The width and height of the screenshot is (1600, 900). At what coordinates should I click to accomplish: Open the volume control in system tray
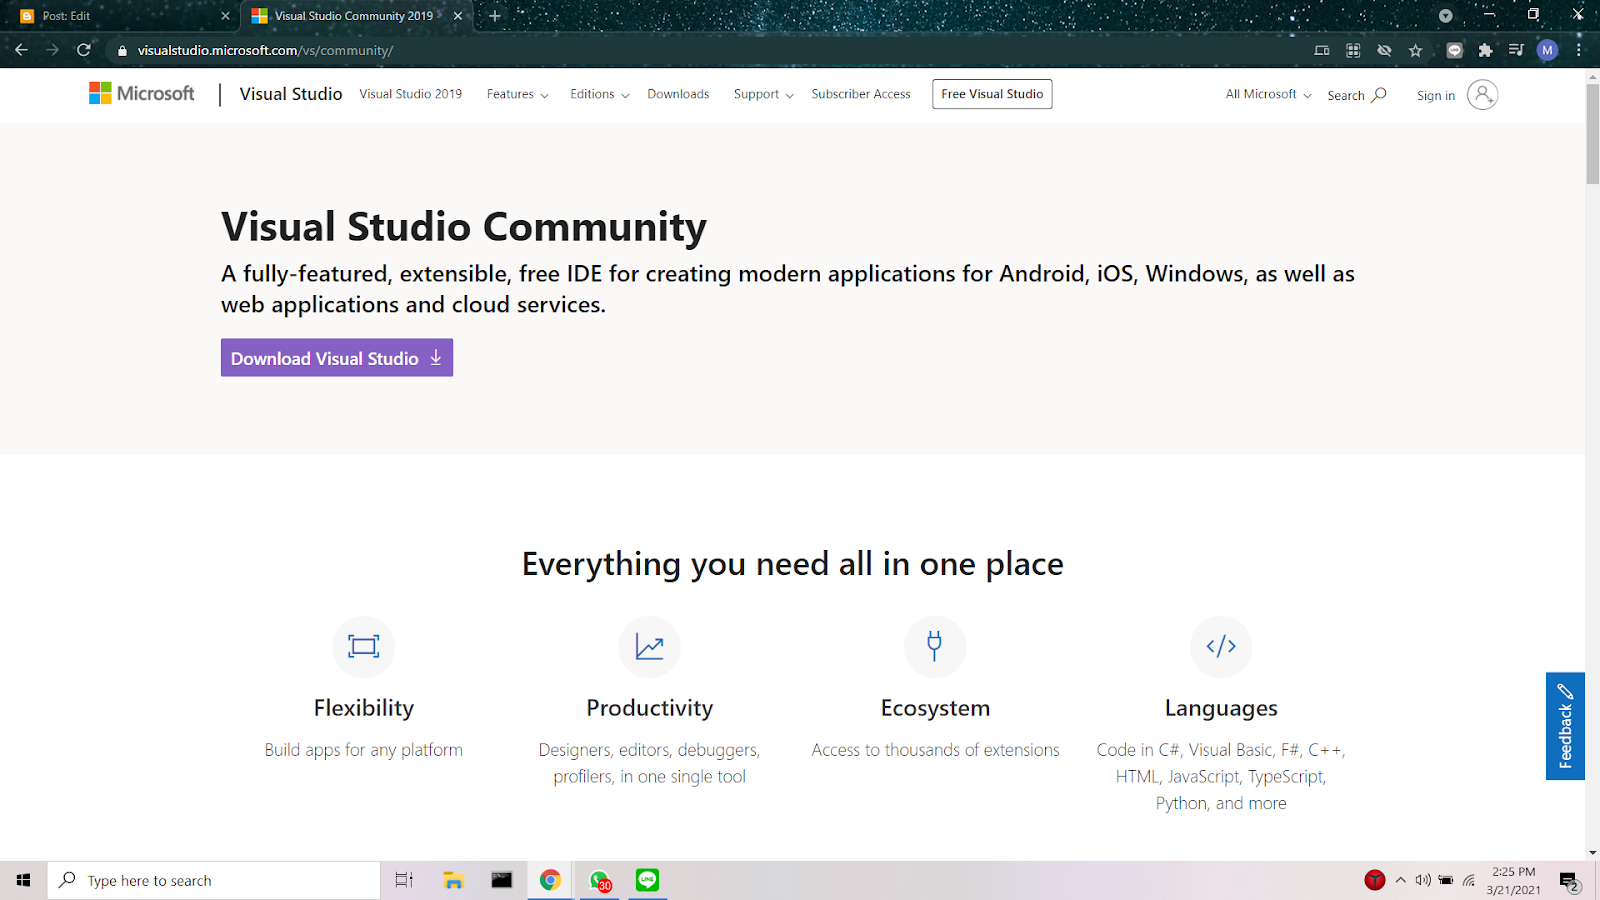(1422, 880)
